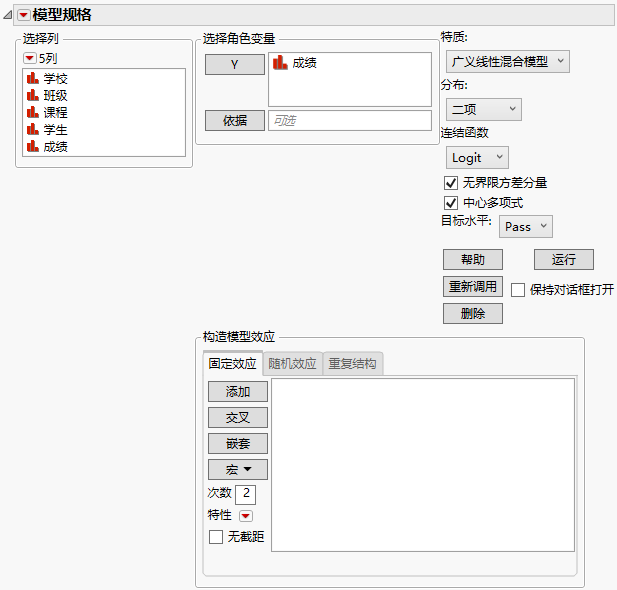The image size is (617, 590).
Task: Click the nominal icon beside 成绩 in column list
Action: click(x=33, y=146)
